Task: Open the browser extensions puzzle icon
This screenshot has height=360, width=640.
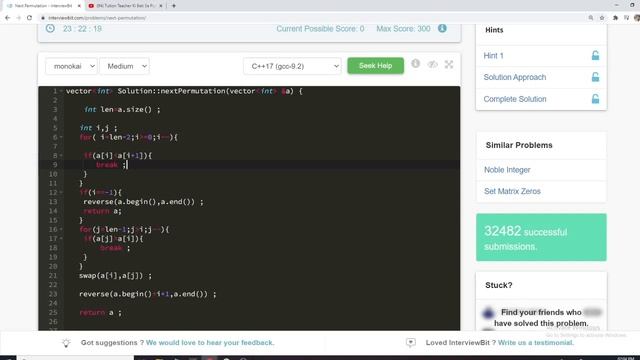Action: tap(615, 18)
